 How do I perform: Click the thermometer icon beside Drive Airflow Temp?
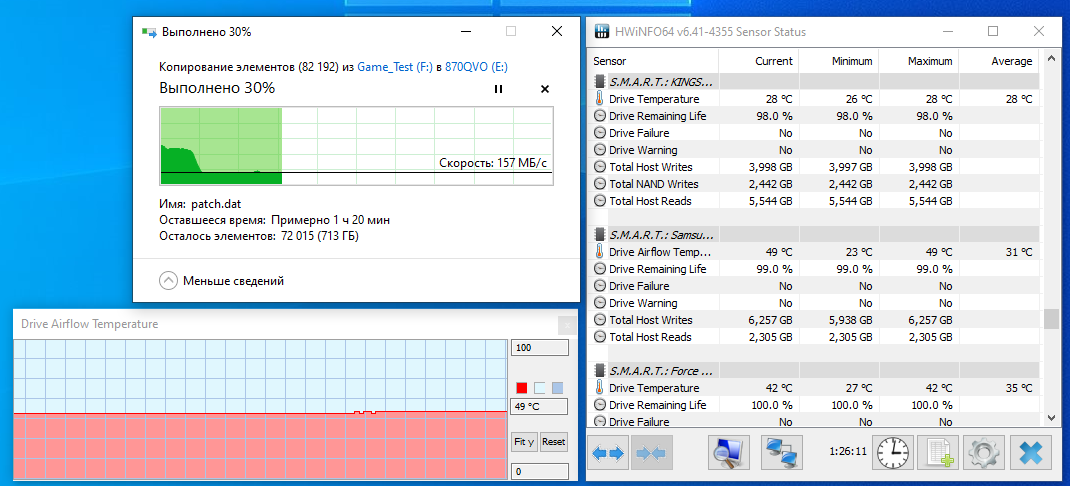tap(599, 252)
